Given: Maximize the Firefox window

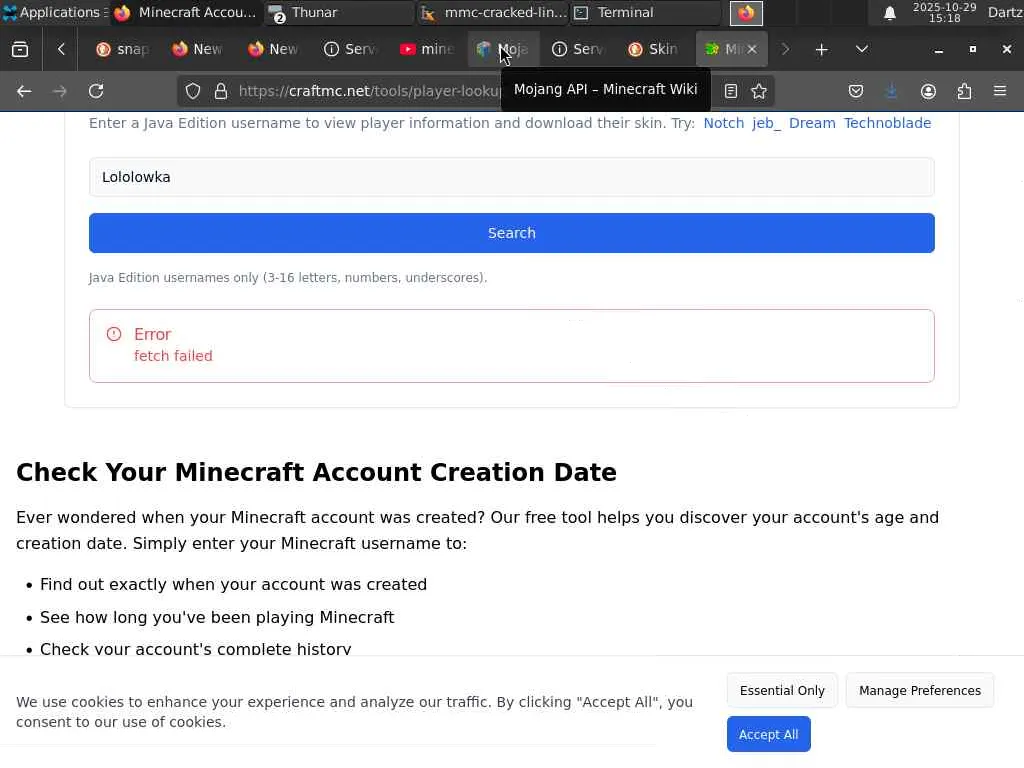Looking at the screenshot, I should [972, 50].
